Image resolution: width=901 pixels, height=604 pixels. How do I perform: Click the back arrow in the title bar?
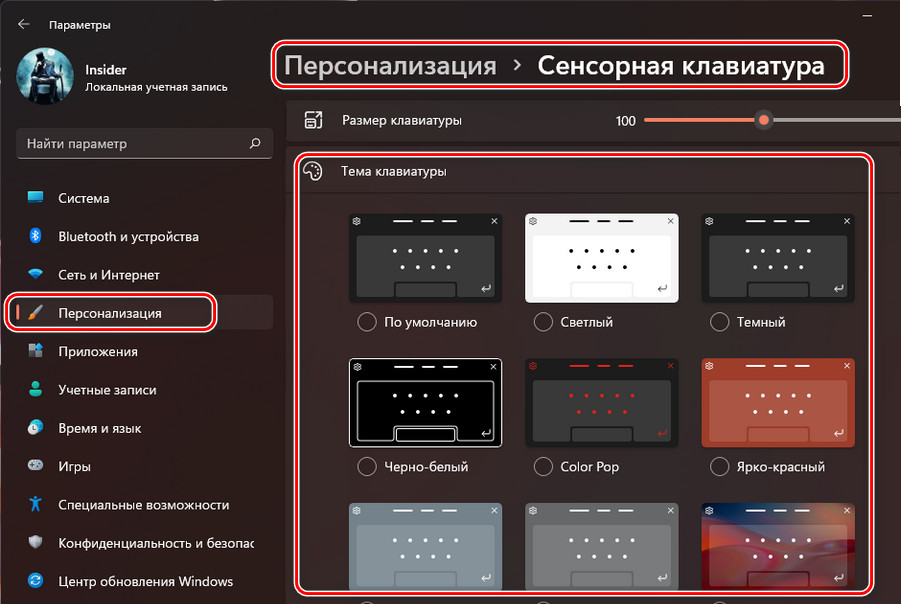click(x=24, y=24)
